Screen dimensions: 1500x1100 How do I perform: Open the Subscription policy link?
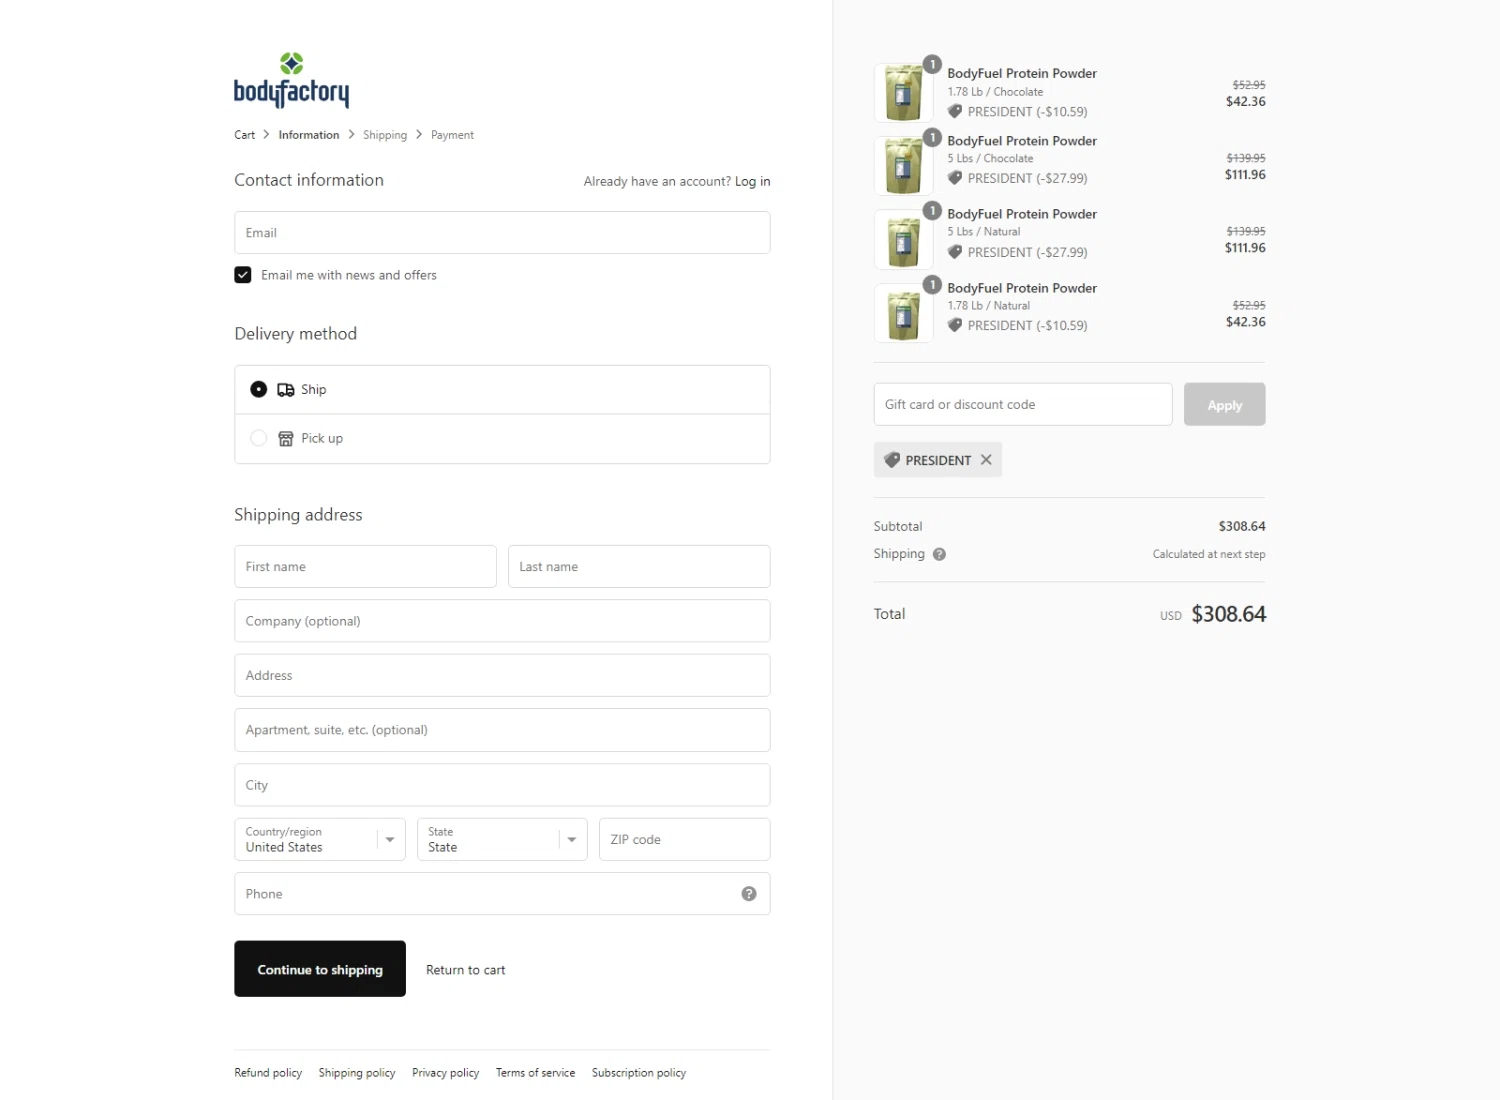(x=639, y=1073)
